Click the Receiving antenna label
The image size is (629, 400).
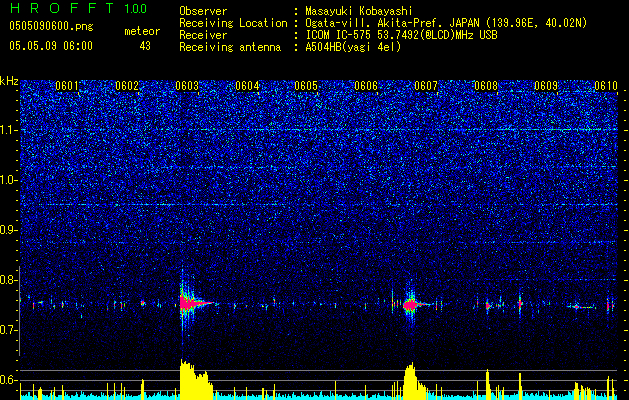[230, 47]
